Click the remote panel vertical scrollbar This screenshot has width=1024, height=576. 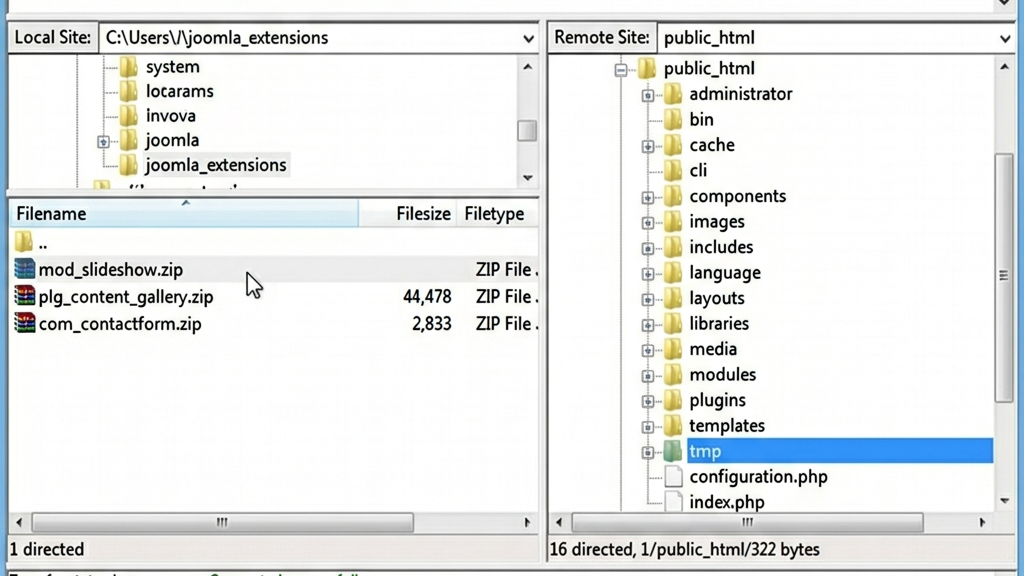click(x=1001, y=275)
